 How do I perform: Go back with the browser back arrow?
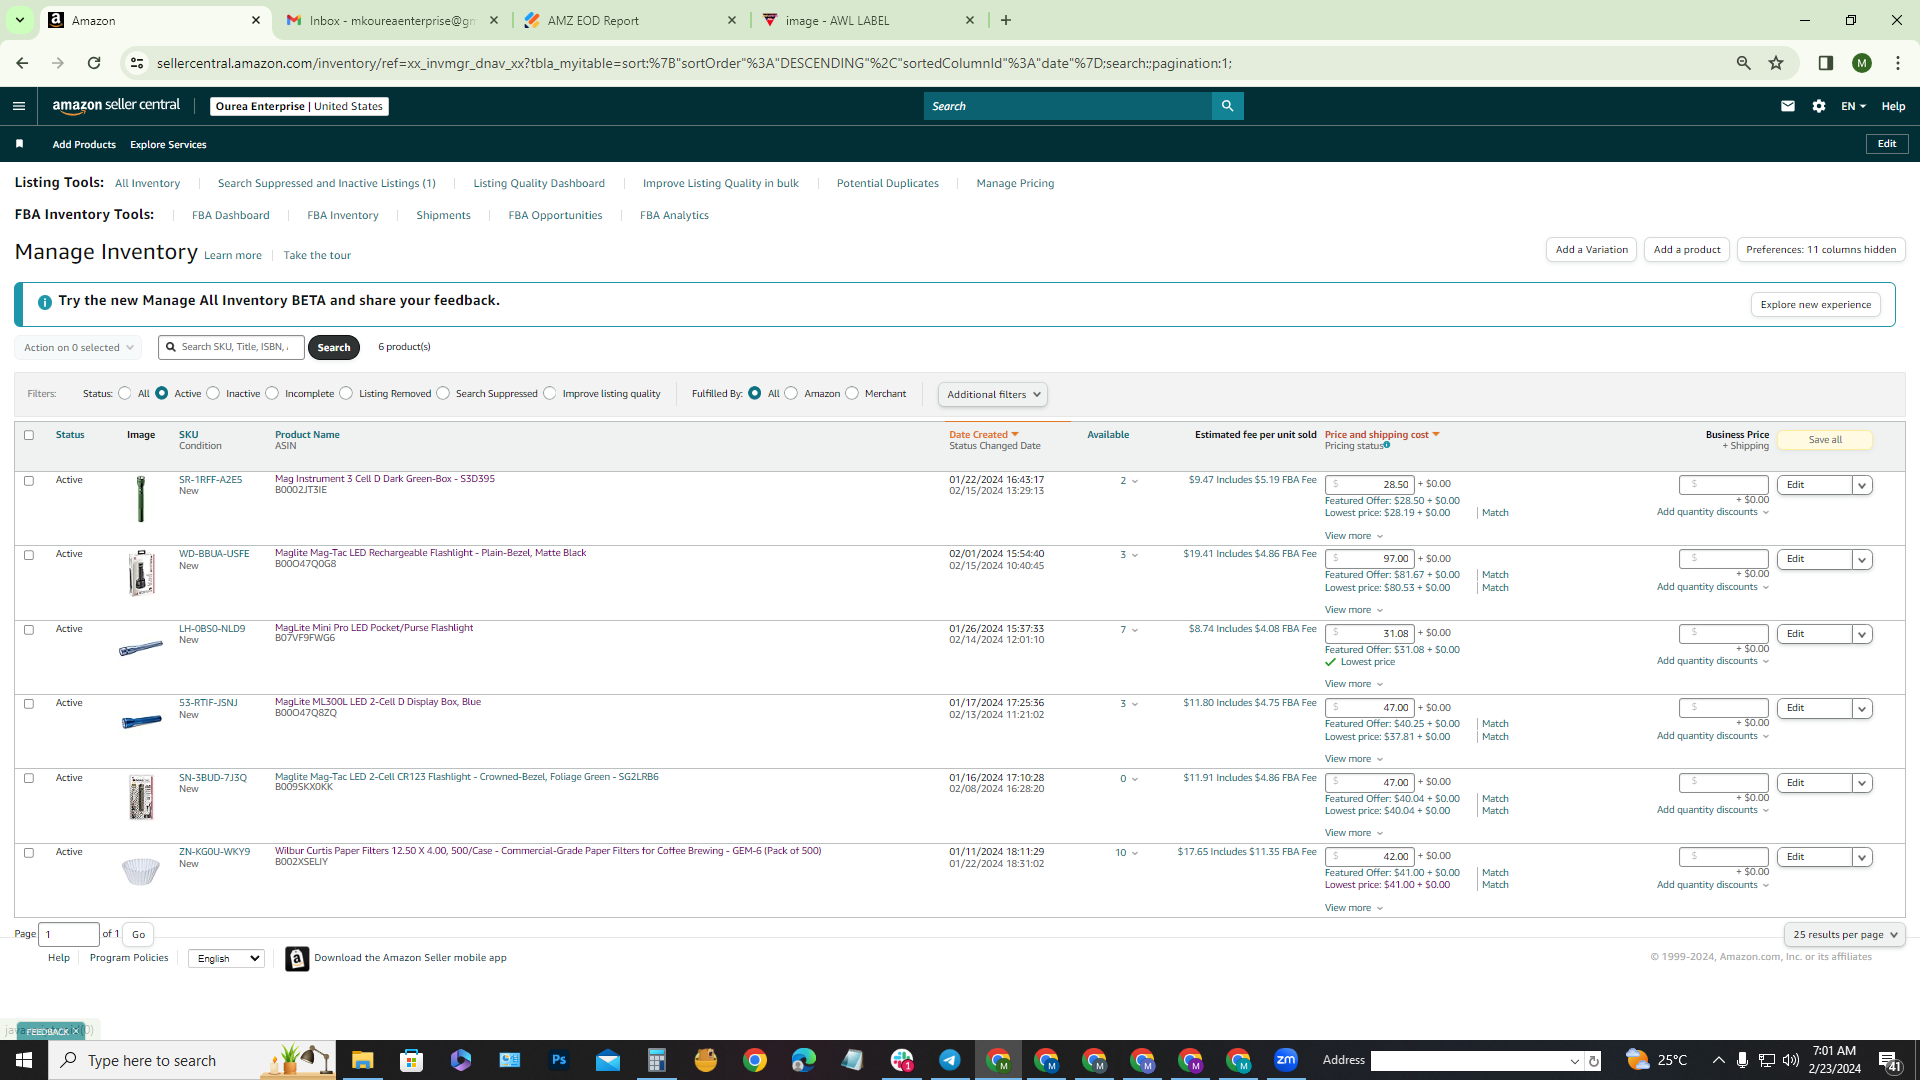[22, 63]
